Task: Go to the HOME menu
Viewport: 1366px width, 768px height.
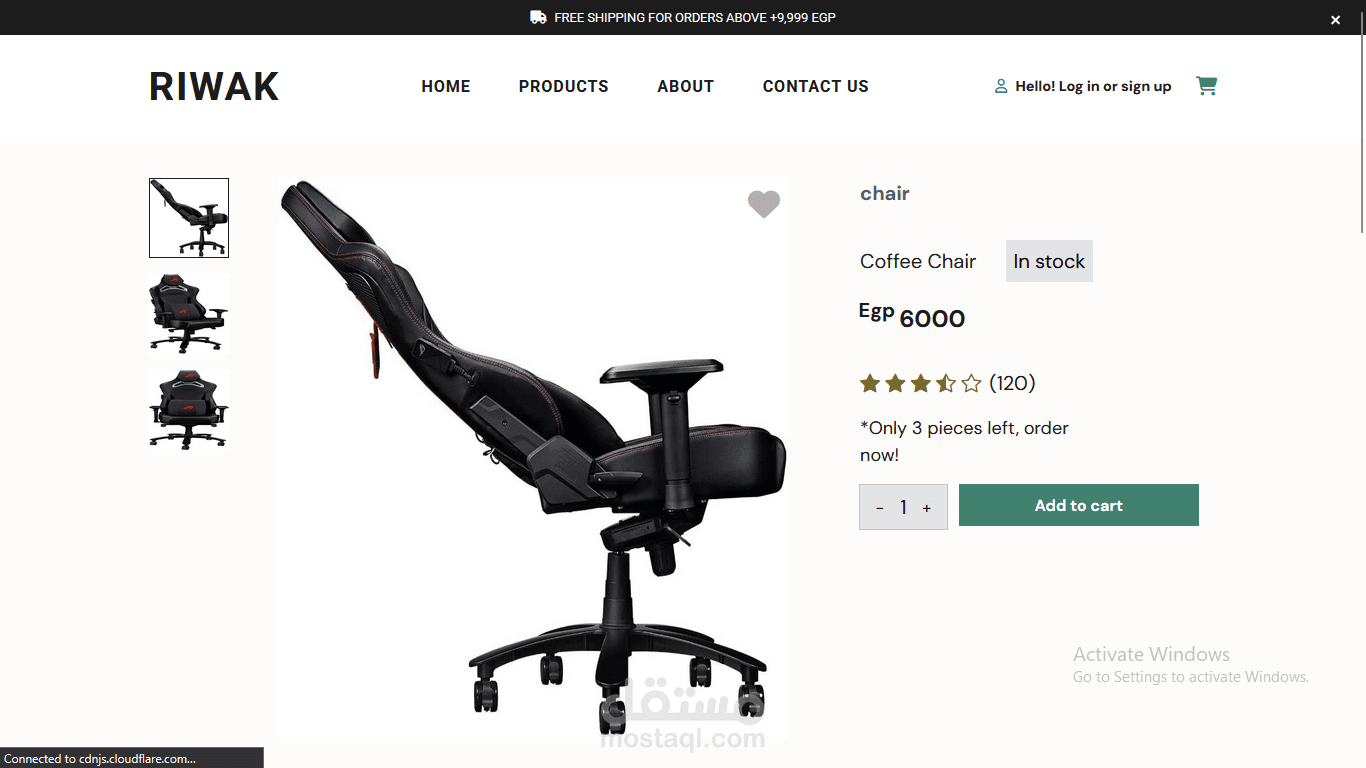Action: [446, 86]
